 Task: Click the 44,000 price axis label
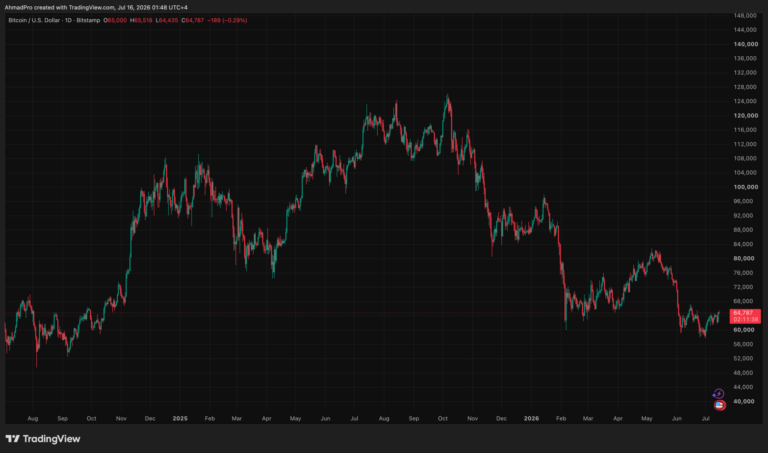point(743,387)
